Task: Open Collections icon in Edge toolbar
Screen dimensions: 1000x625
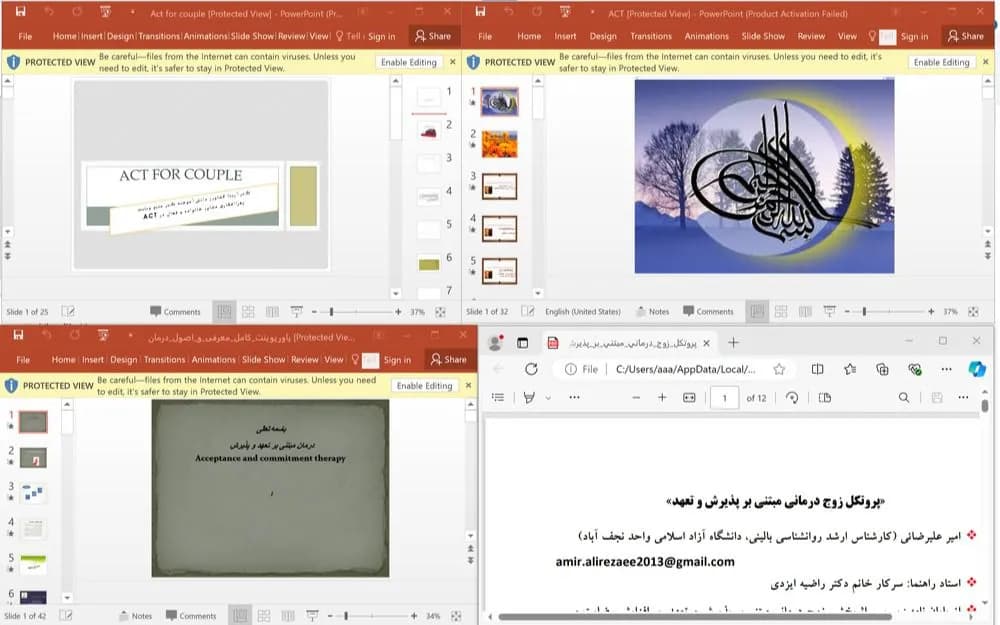Action: (882, 369)
